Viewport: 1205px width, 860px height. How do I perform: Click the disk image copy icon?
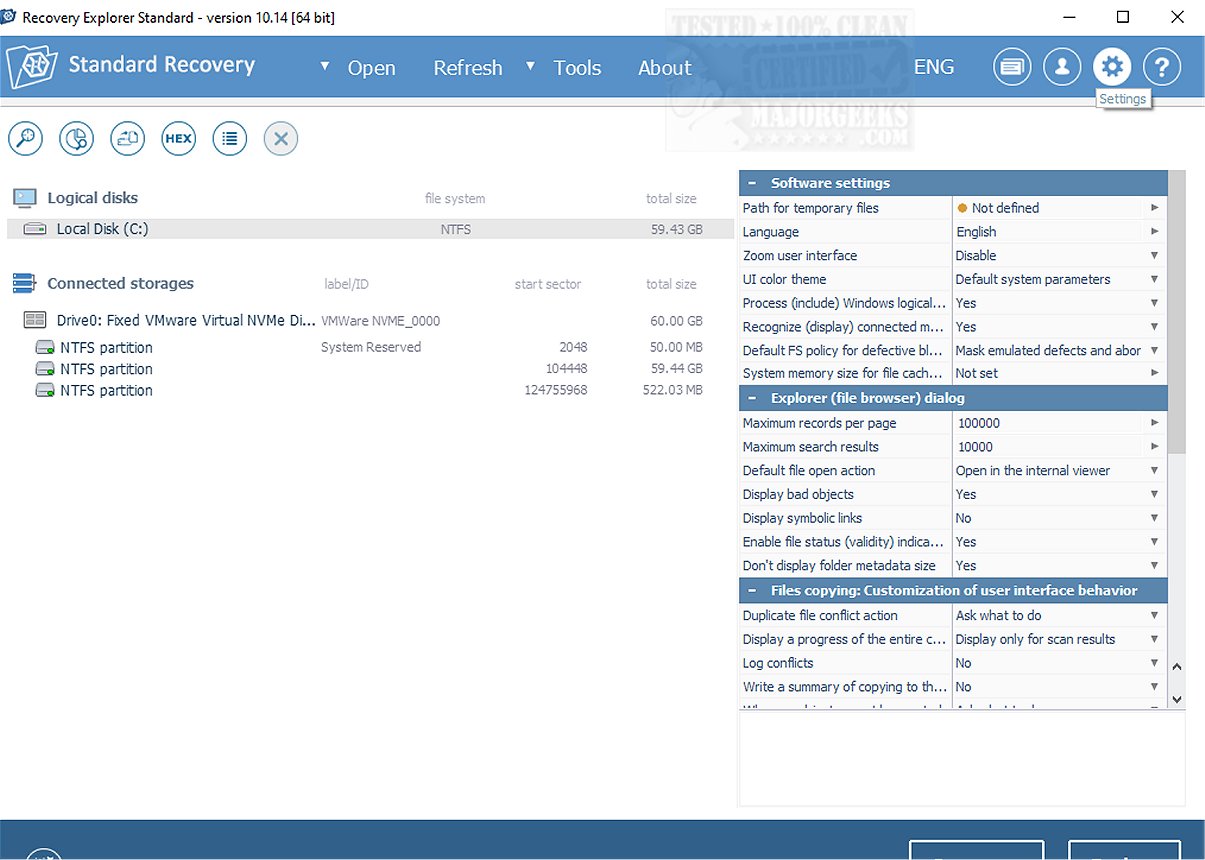pos(128,139)
